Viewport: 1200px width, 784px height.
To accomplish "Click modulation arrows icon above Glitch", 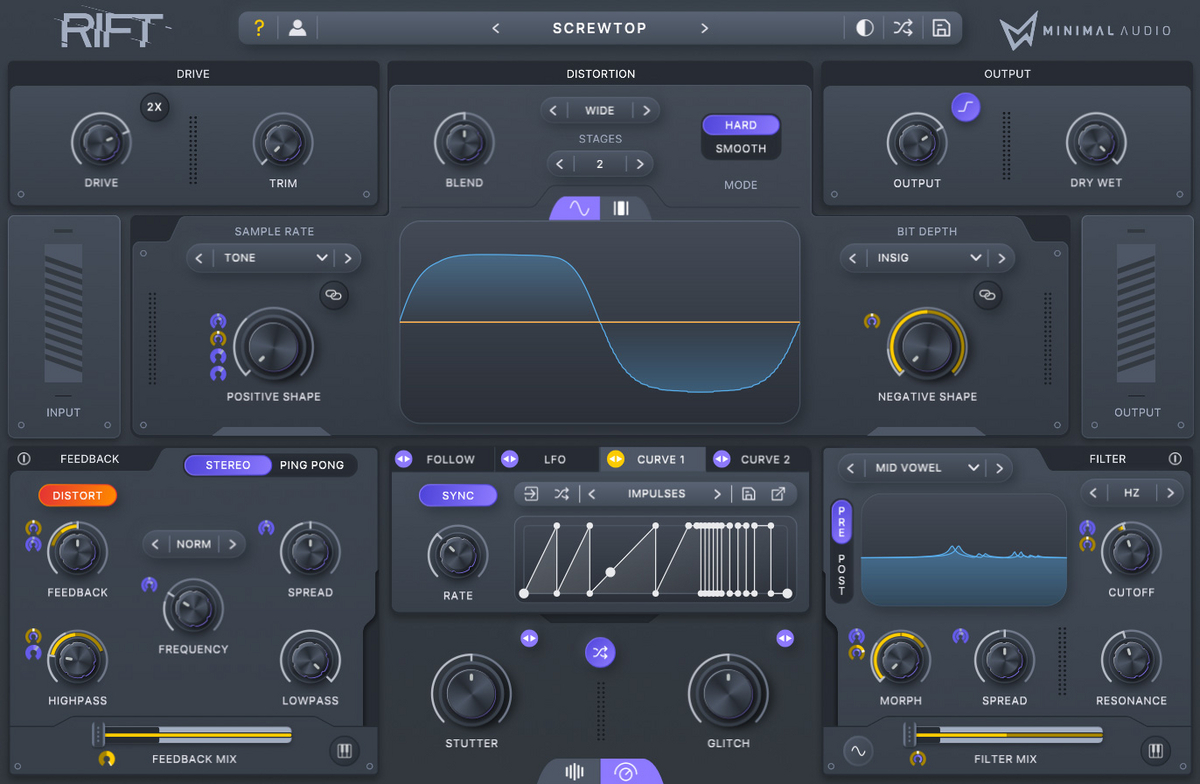I will click(785, 638).
